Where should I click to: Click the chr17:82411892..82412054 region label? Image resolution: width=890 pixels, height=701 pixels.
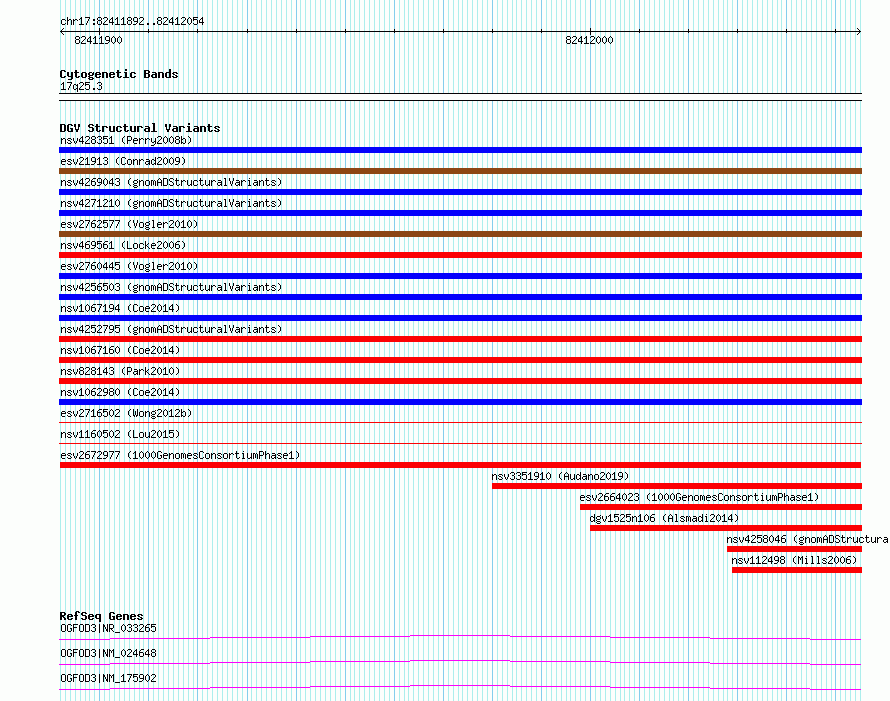pos(132,21)
